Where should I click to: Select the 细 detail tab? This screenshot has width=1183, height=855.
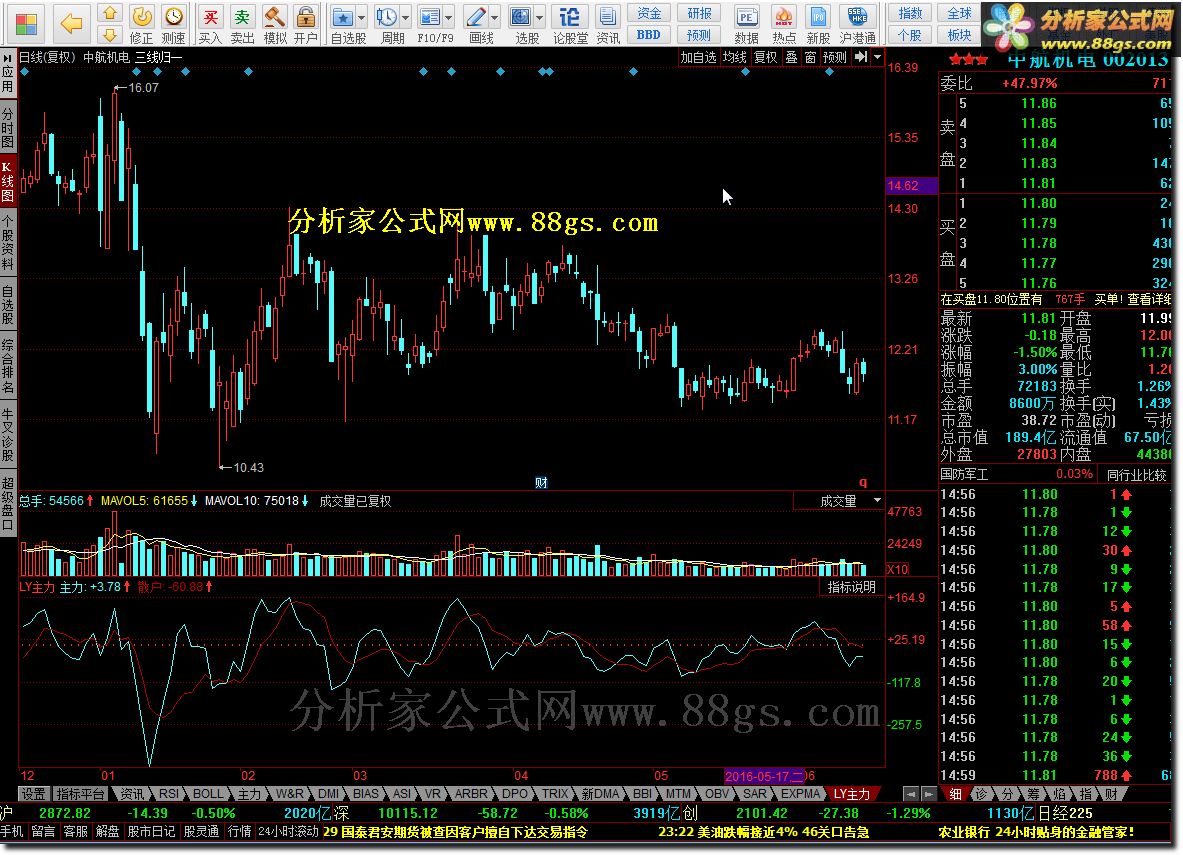pos(956,794)
